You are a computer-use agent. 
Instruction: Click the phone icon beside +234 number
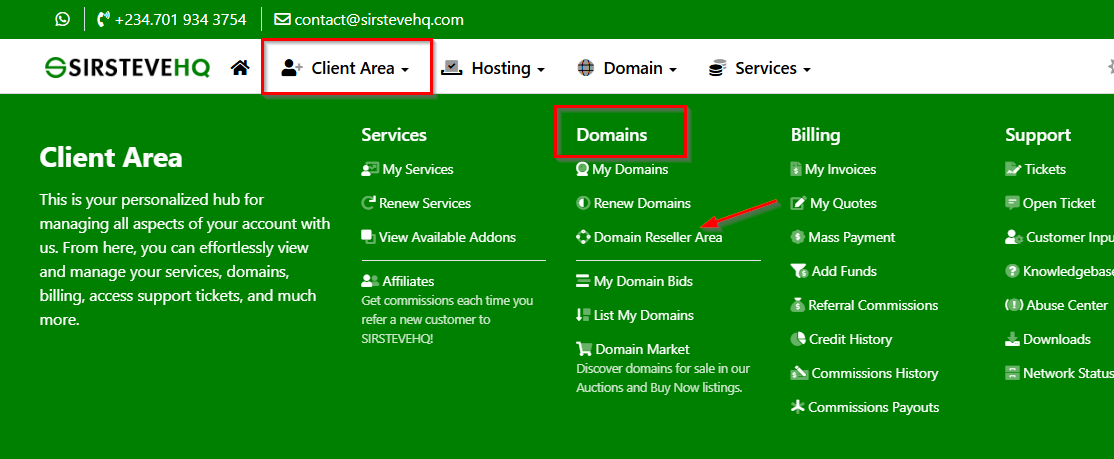point(104,19)
